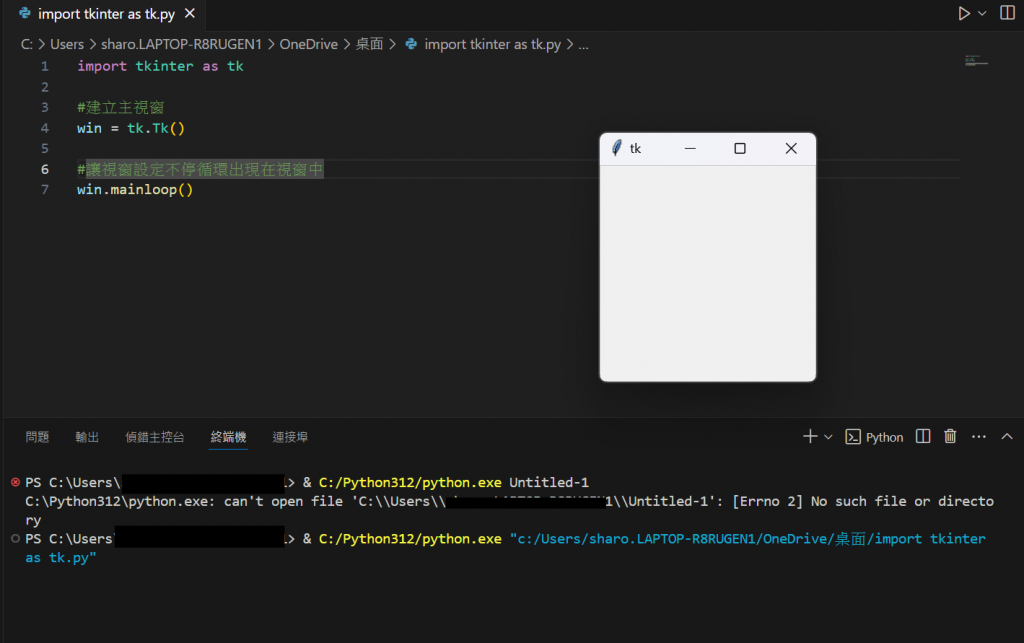Click the 桌面 breadcrumb segment

click(369, 44)
